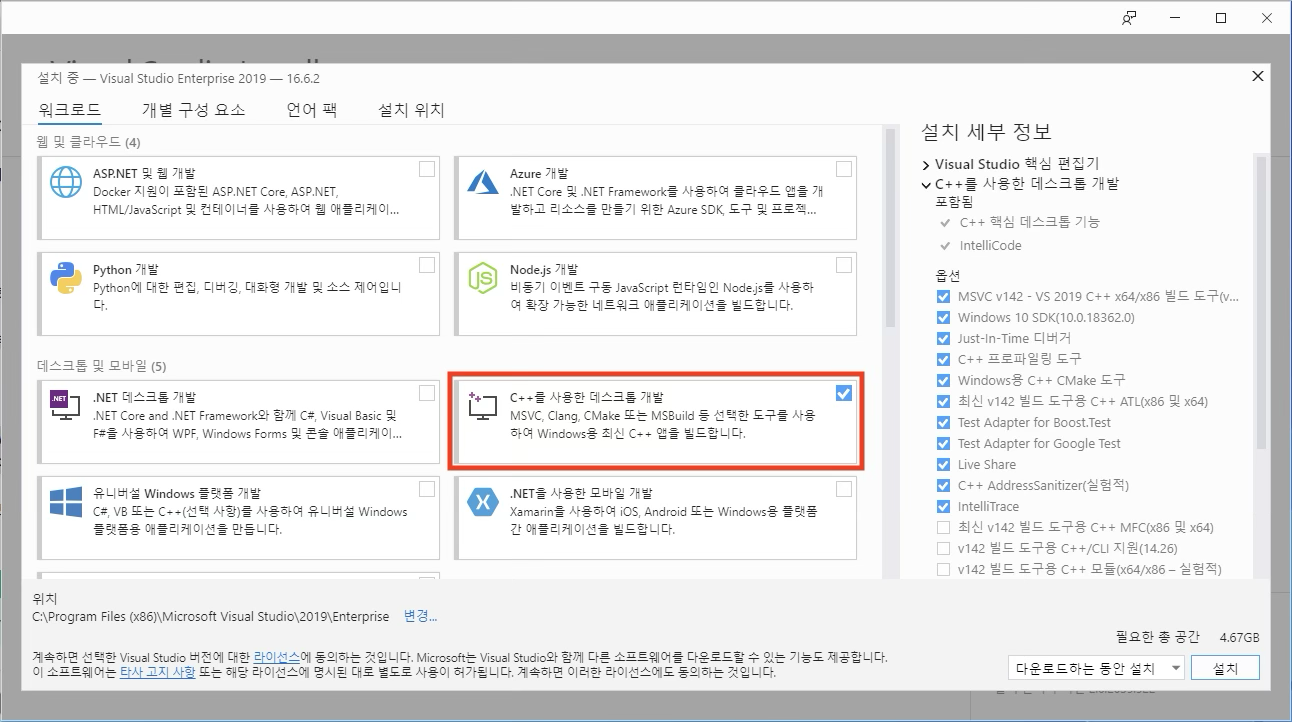The image size is (1292, 722).
Task: Click the Universal Windows Platform icon
Action: [x=66, y=502]
